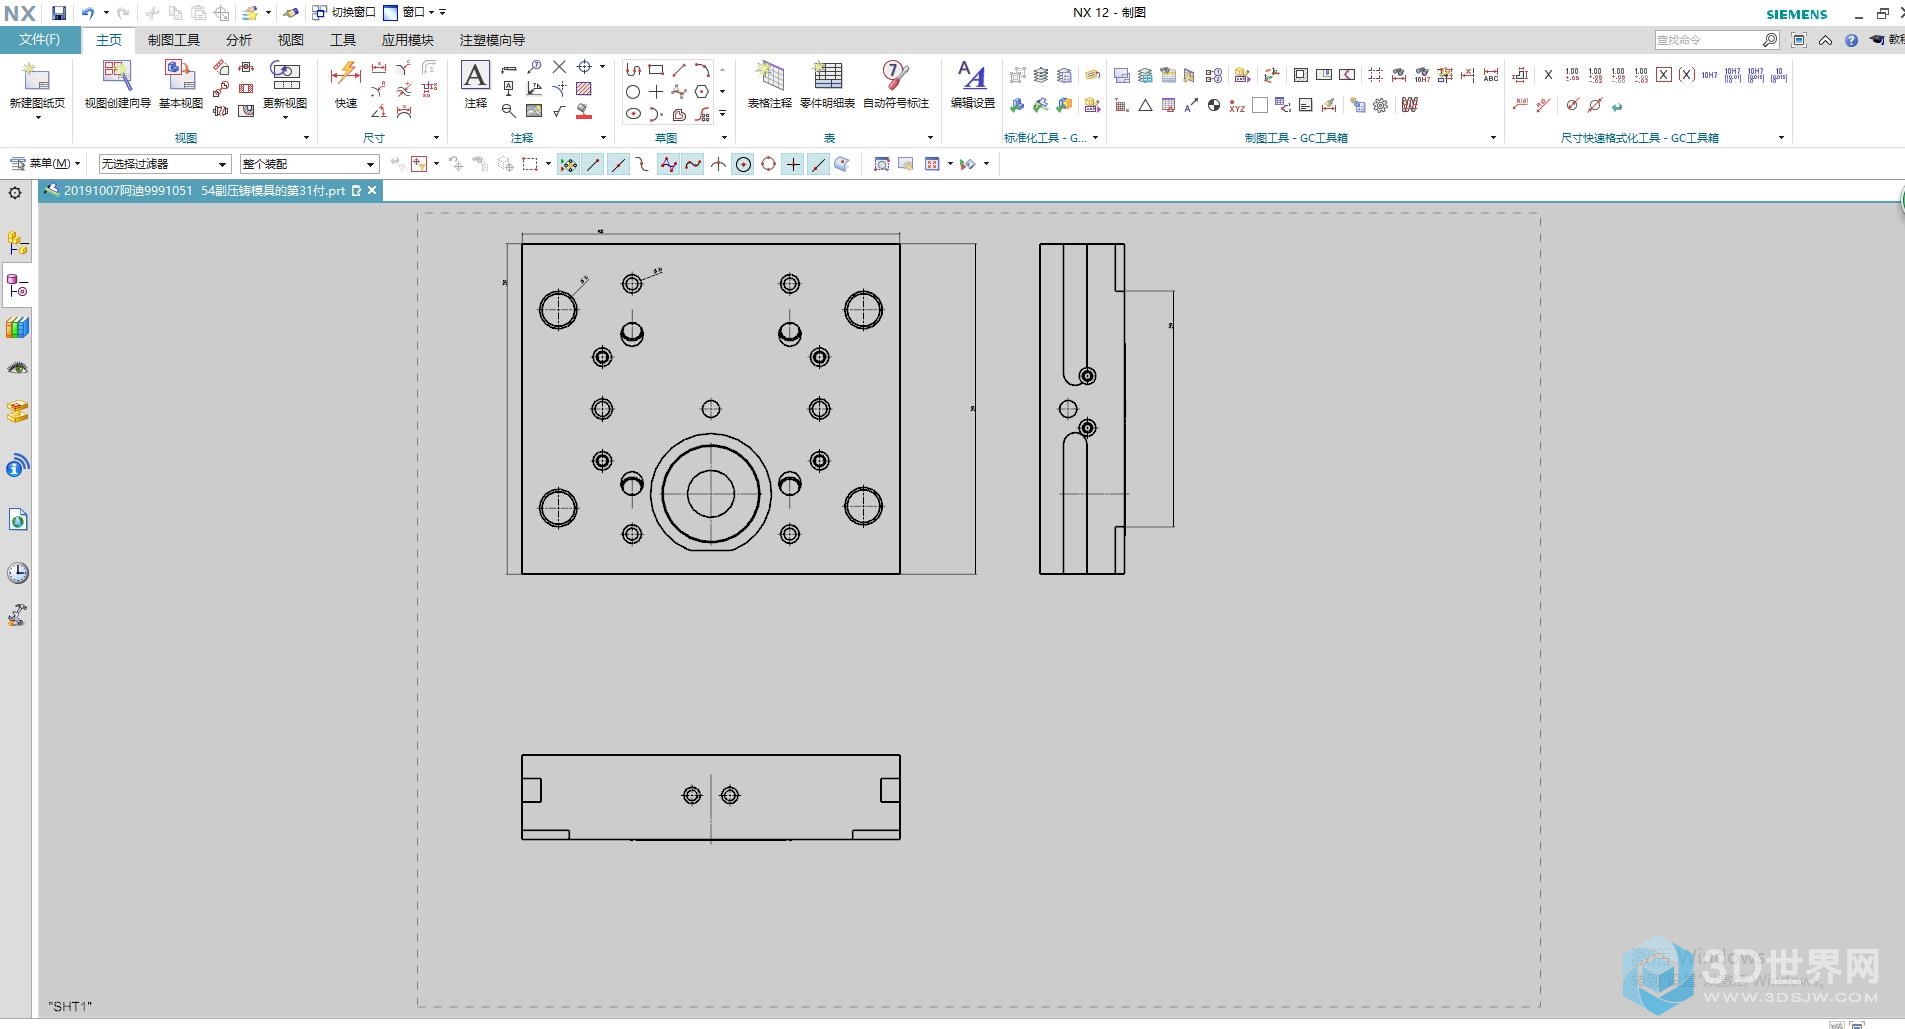Click the 10H7 fit tolerance icon

pyautogui.click(x=1709, y=75)
